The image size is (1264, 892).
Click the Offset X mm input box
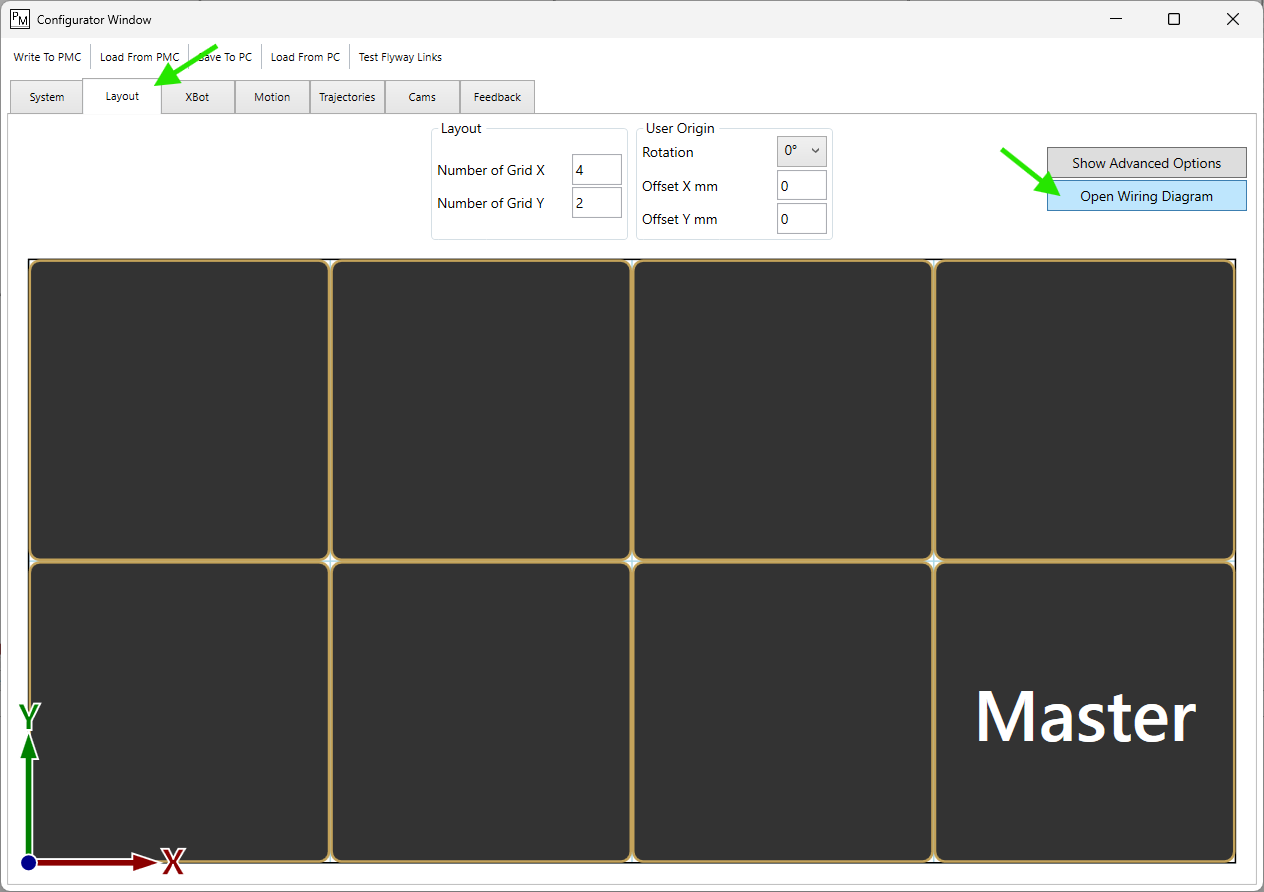coord(801,186)
